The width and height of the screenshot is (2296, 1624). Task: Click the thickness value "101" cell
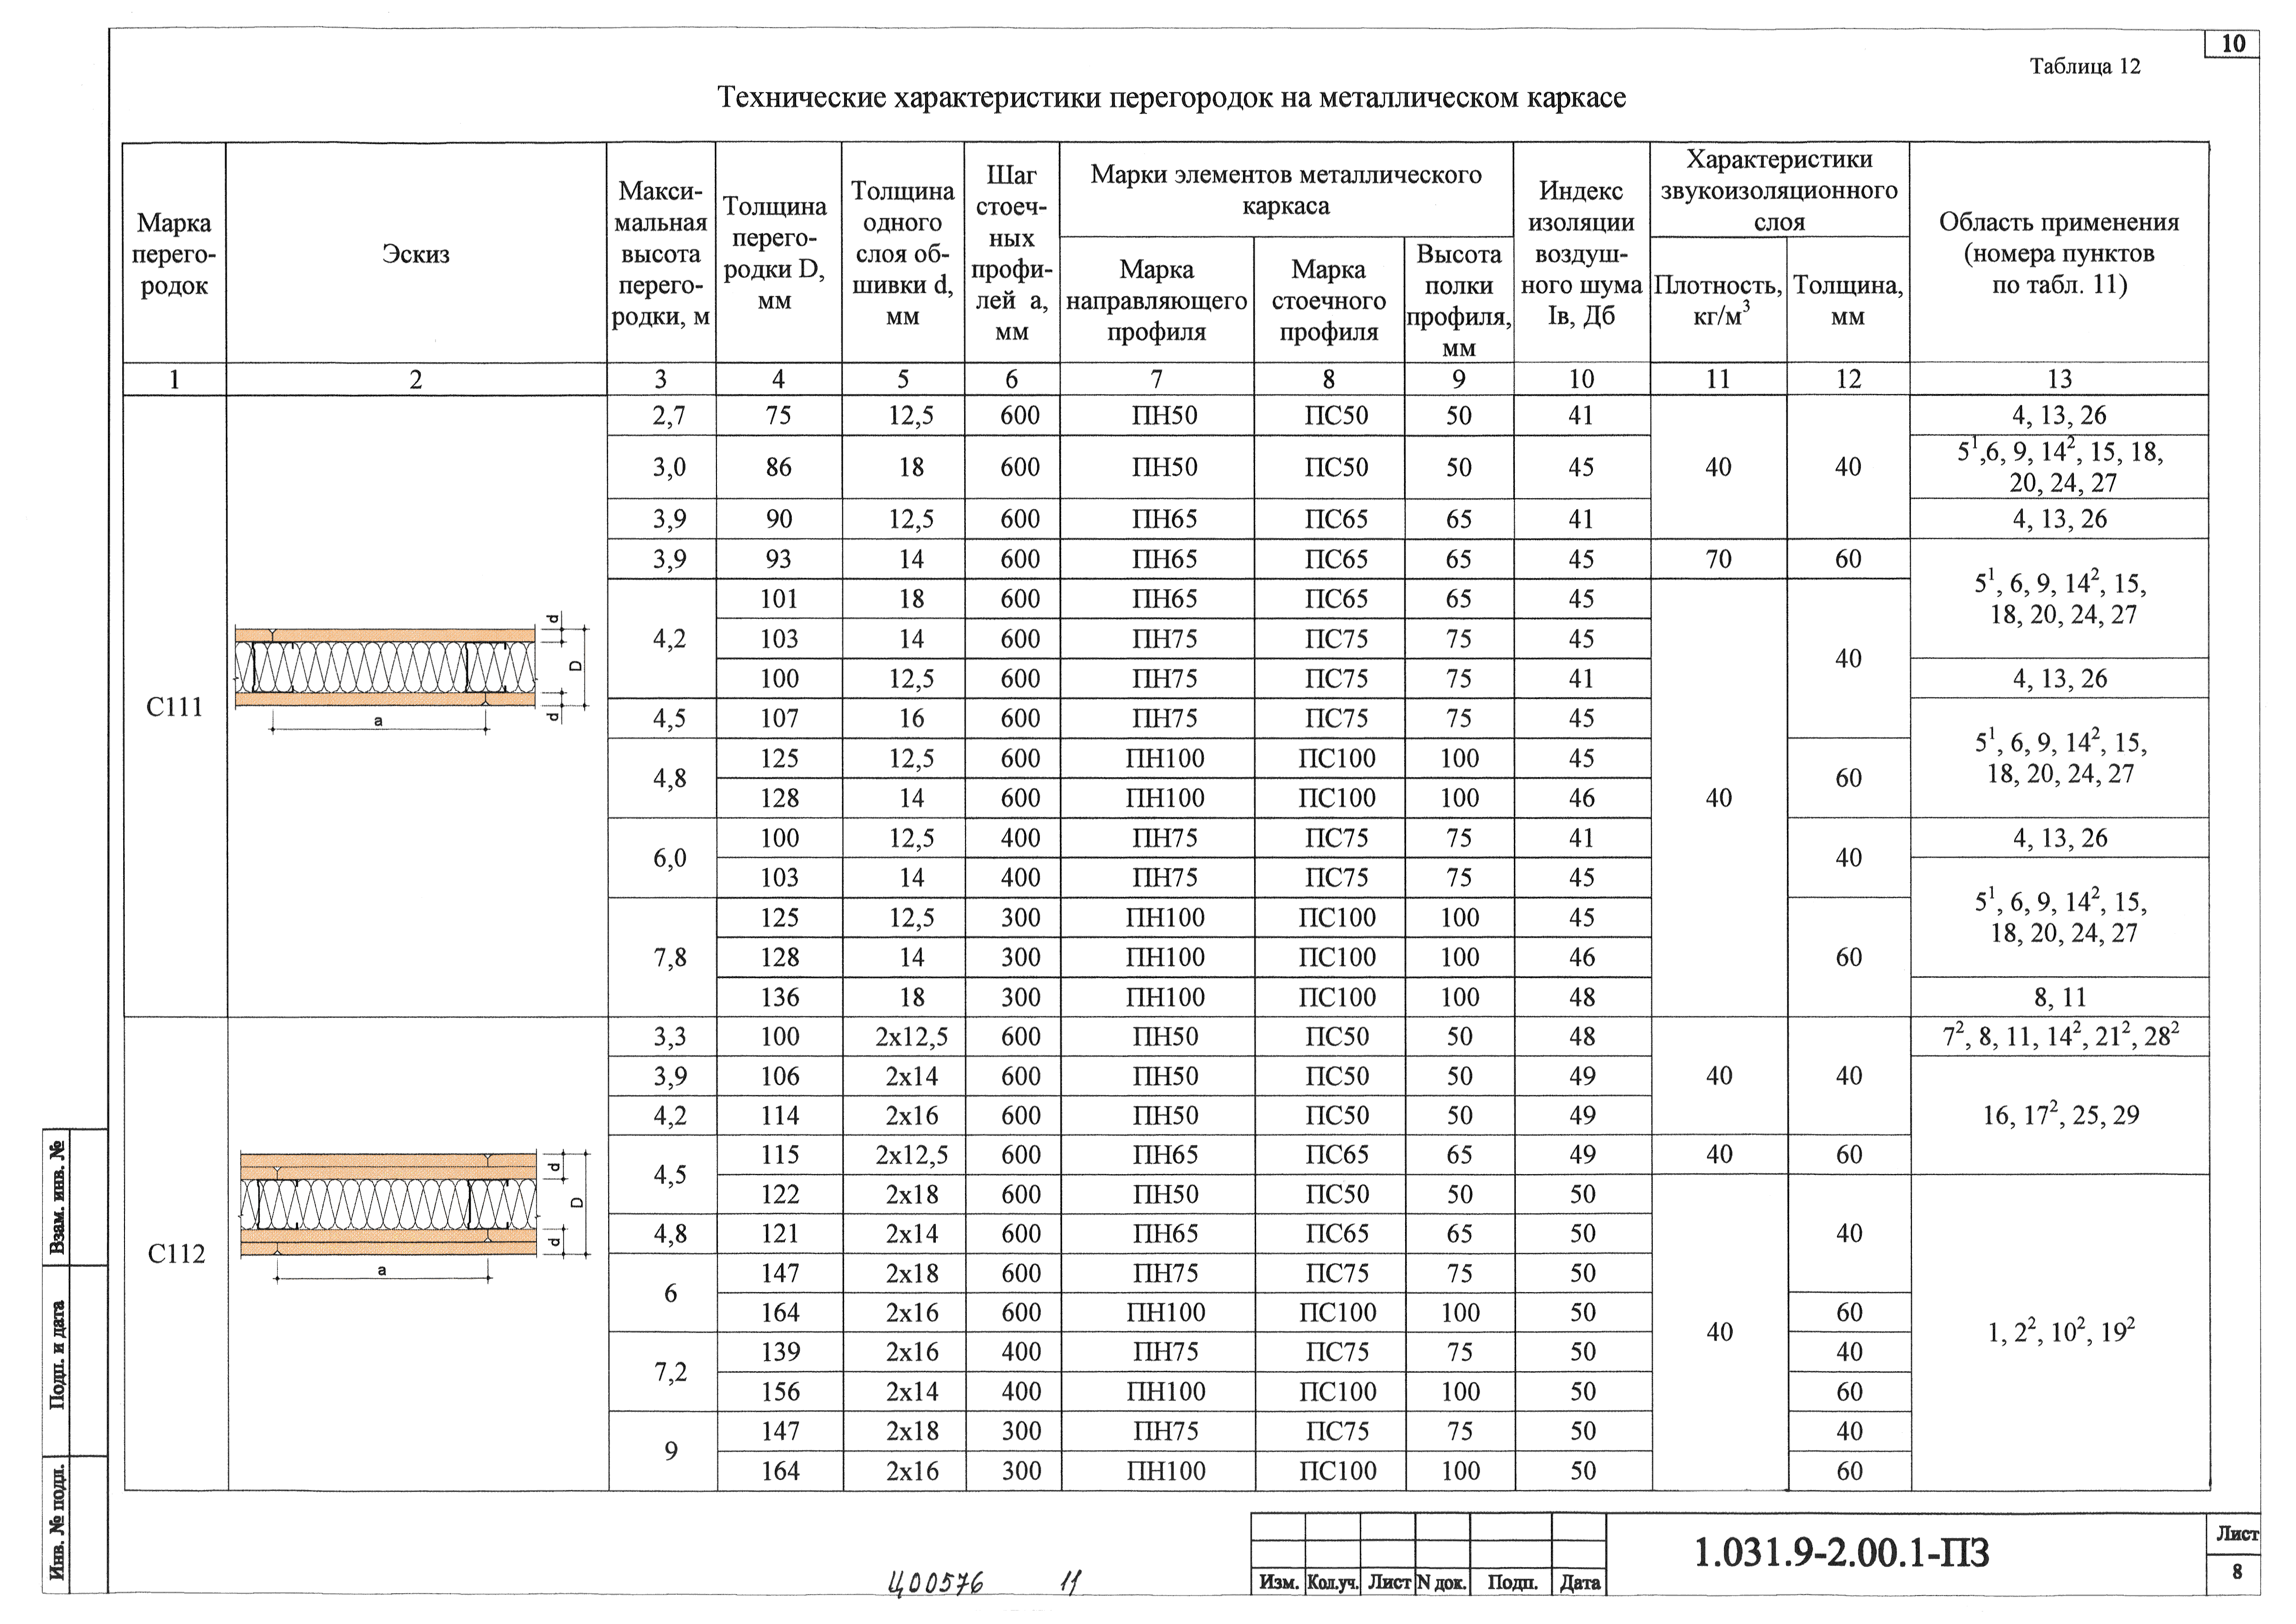[x=779, y=599]
